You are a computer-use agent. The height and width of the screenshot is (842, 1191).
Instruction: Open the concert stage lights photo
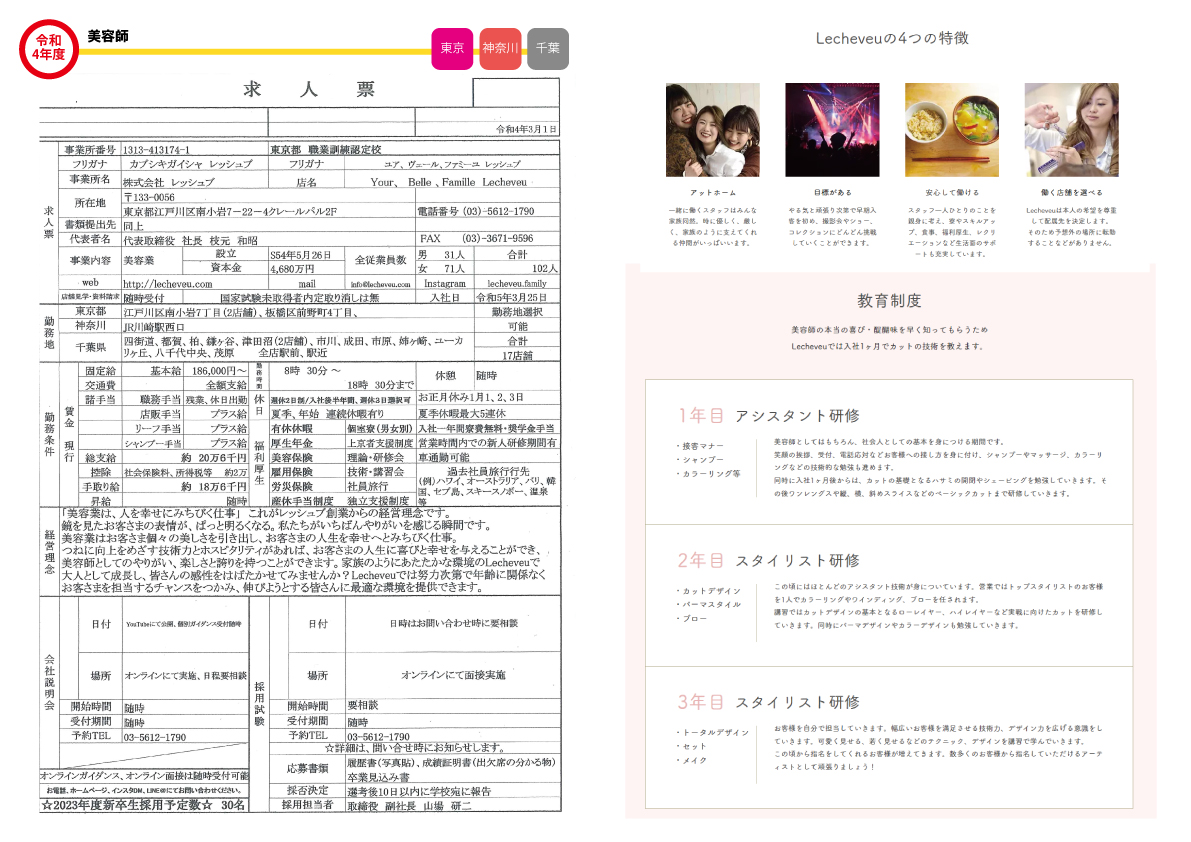click(832, 130)
